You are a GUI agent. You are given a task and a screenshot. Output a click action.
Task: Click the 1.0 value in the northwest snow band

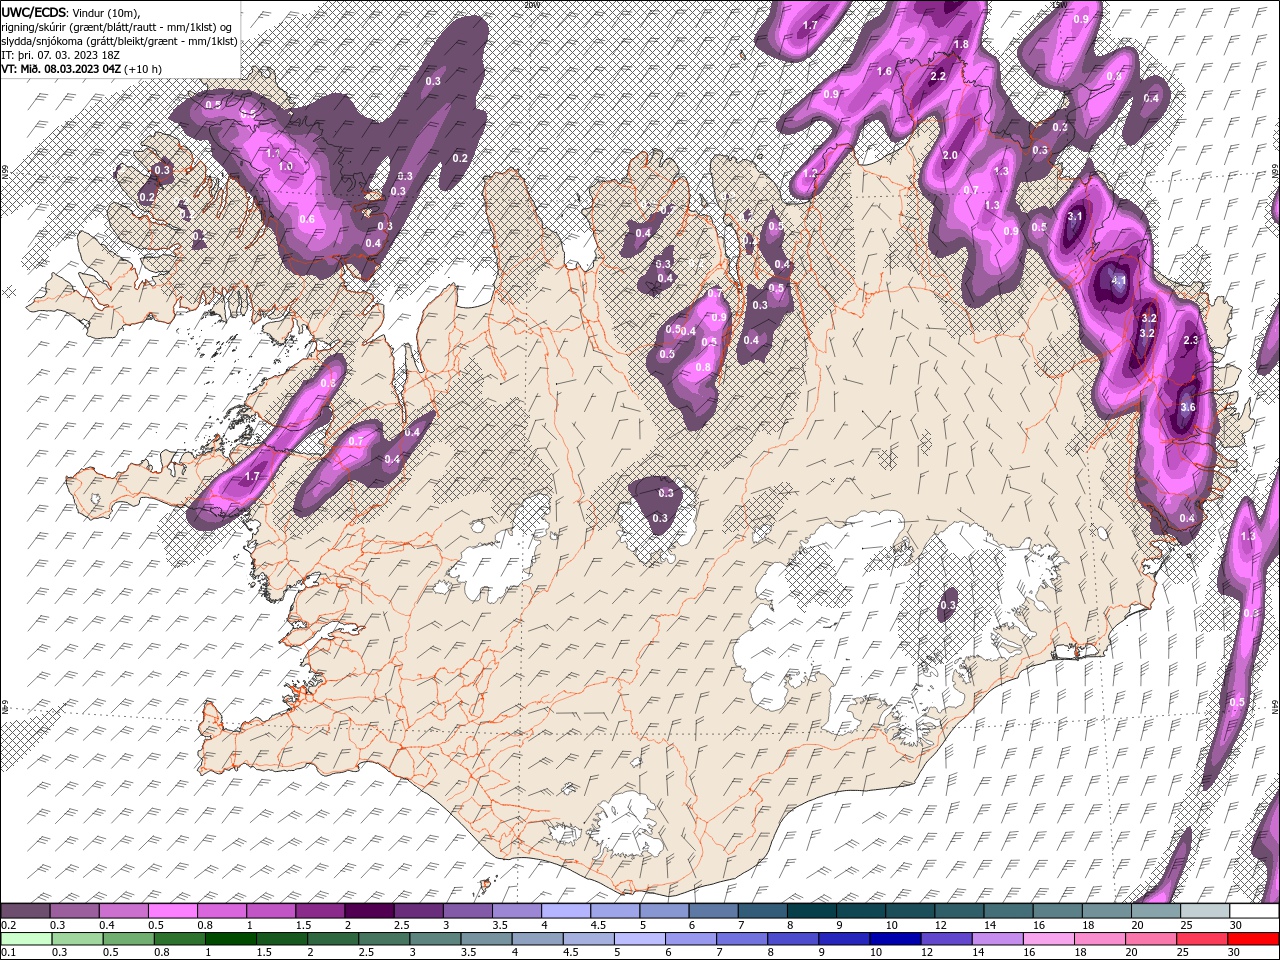pos(285,167)
